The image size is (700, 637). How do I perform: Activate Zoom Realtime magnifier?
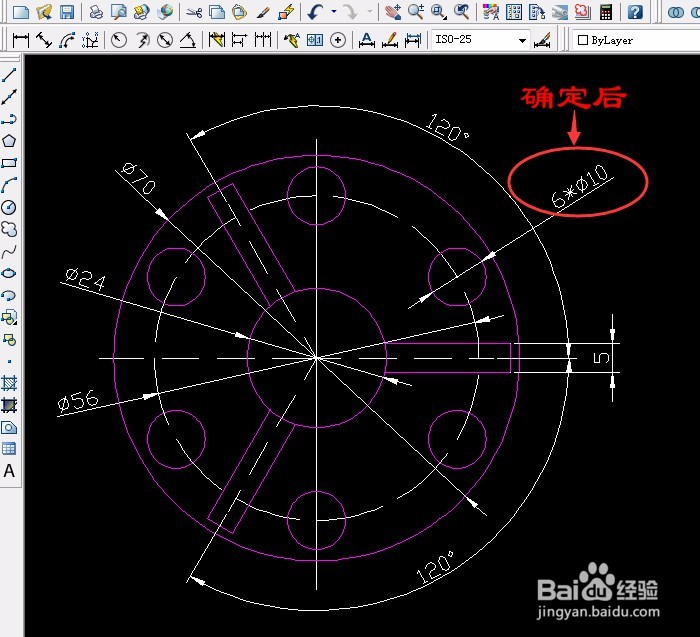416,12
